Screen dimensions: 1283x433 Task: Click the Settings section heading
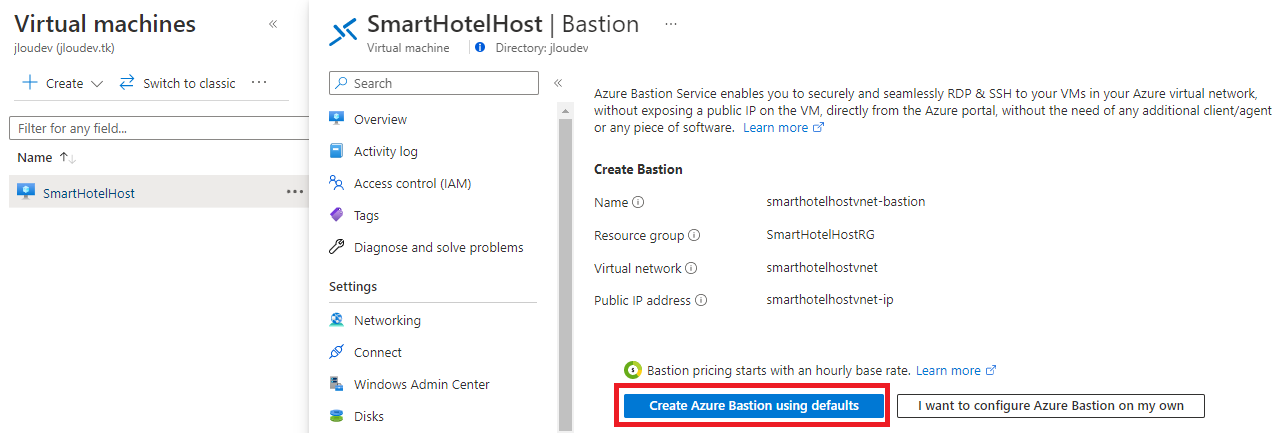[x=353, y=287]
